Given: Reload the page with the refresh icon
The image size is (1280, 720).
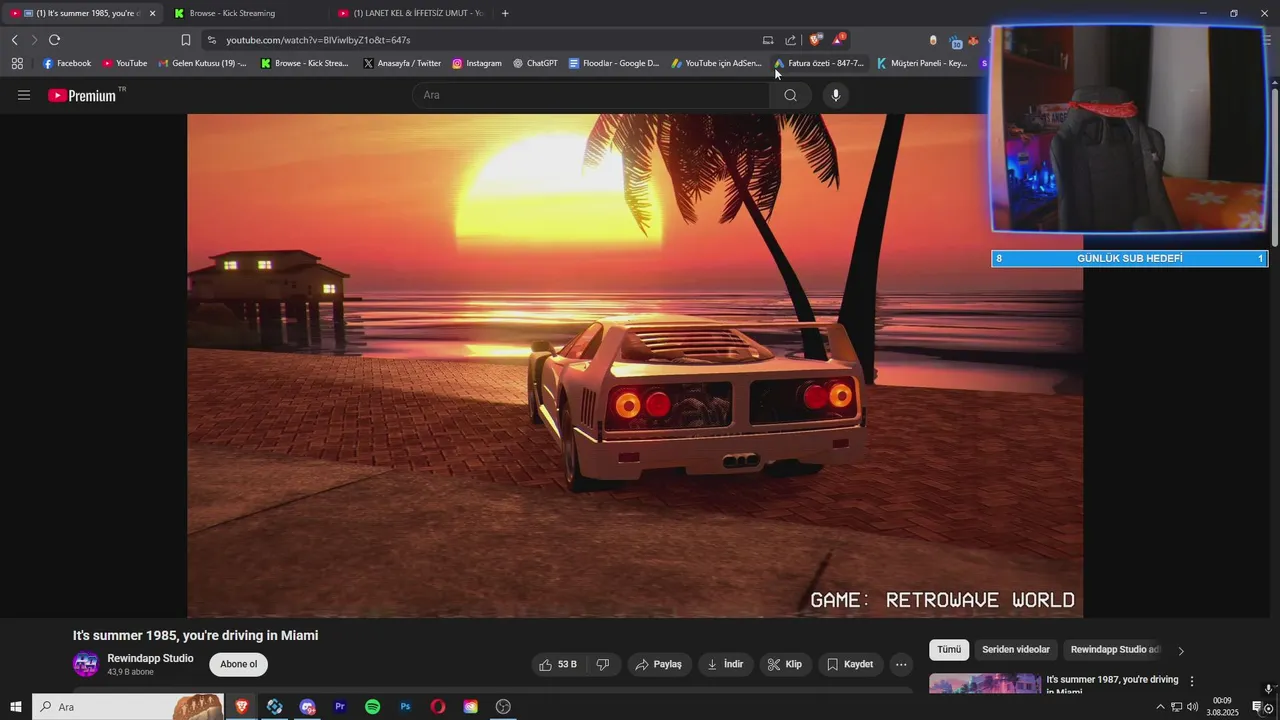Looking at the screenshot, I should pyautogui.click(x=54, y=40).
